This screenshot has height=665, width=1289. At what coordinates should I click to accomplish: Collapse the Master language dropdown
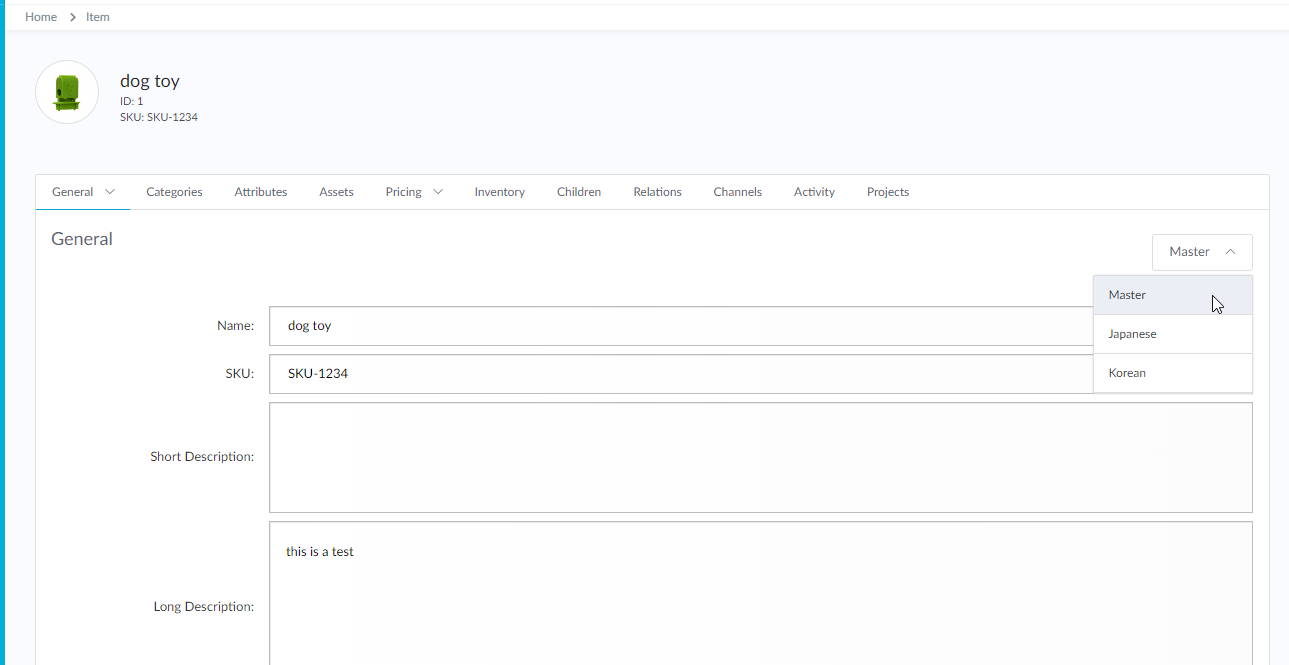1202,252
